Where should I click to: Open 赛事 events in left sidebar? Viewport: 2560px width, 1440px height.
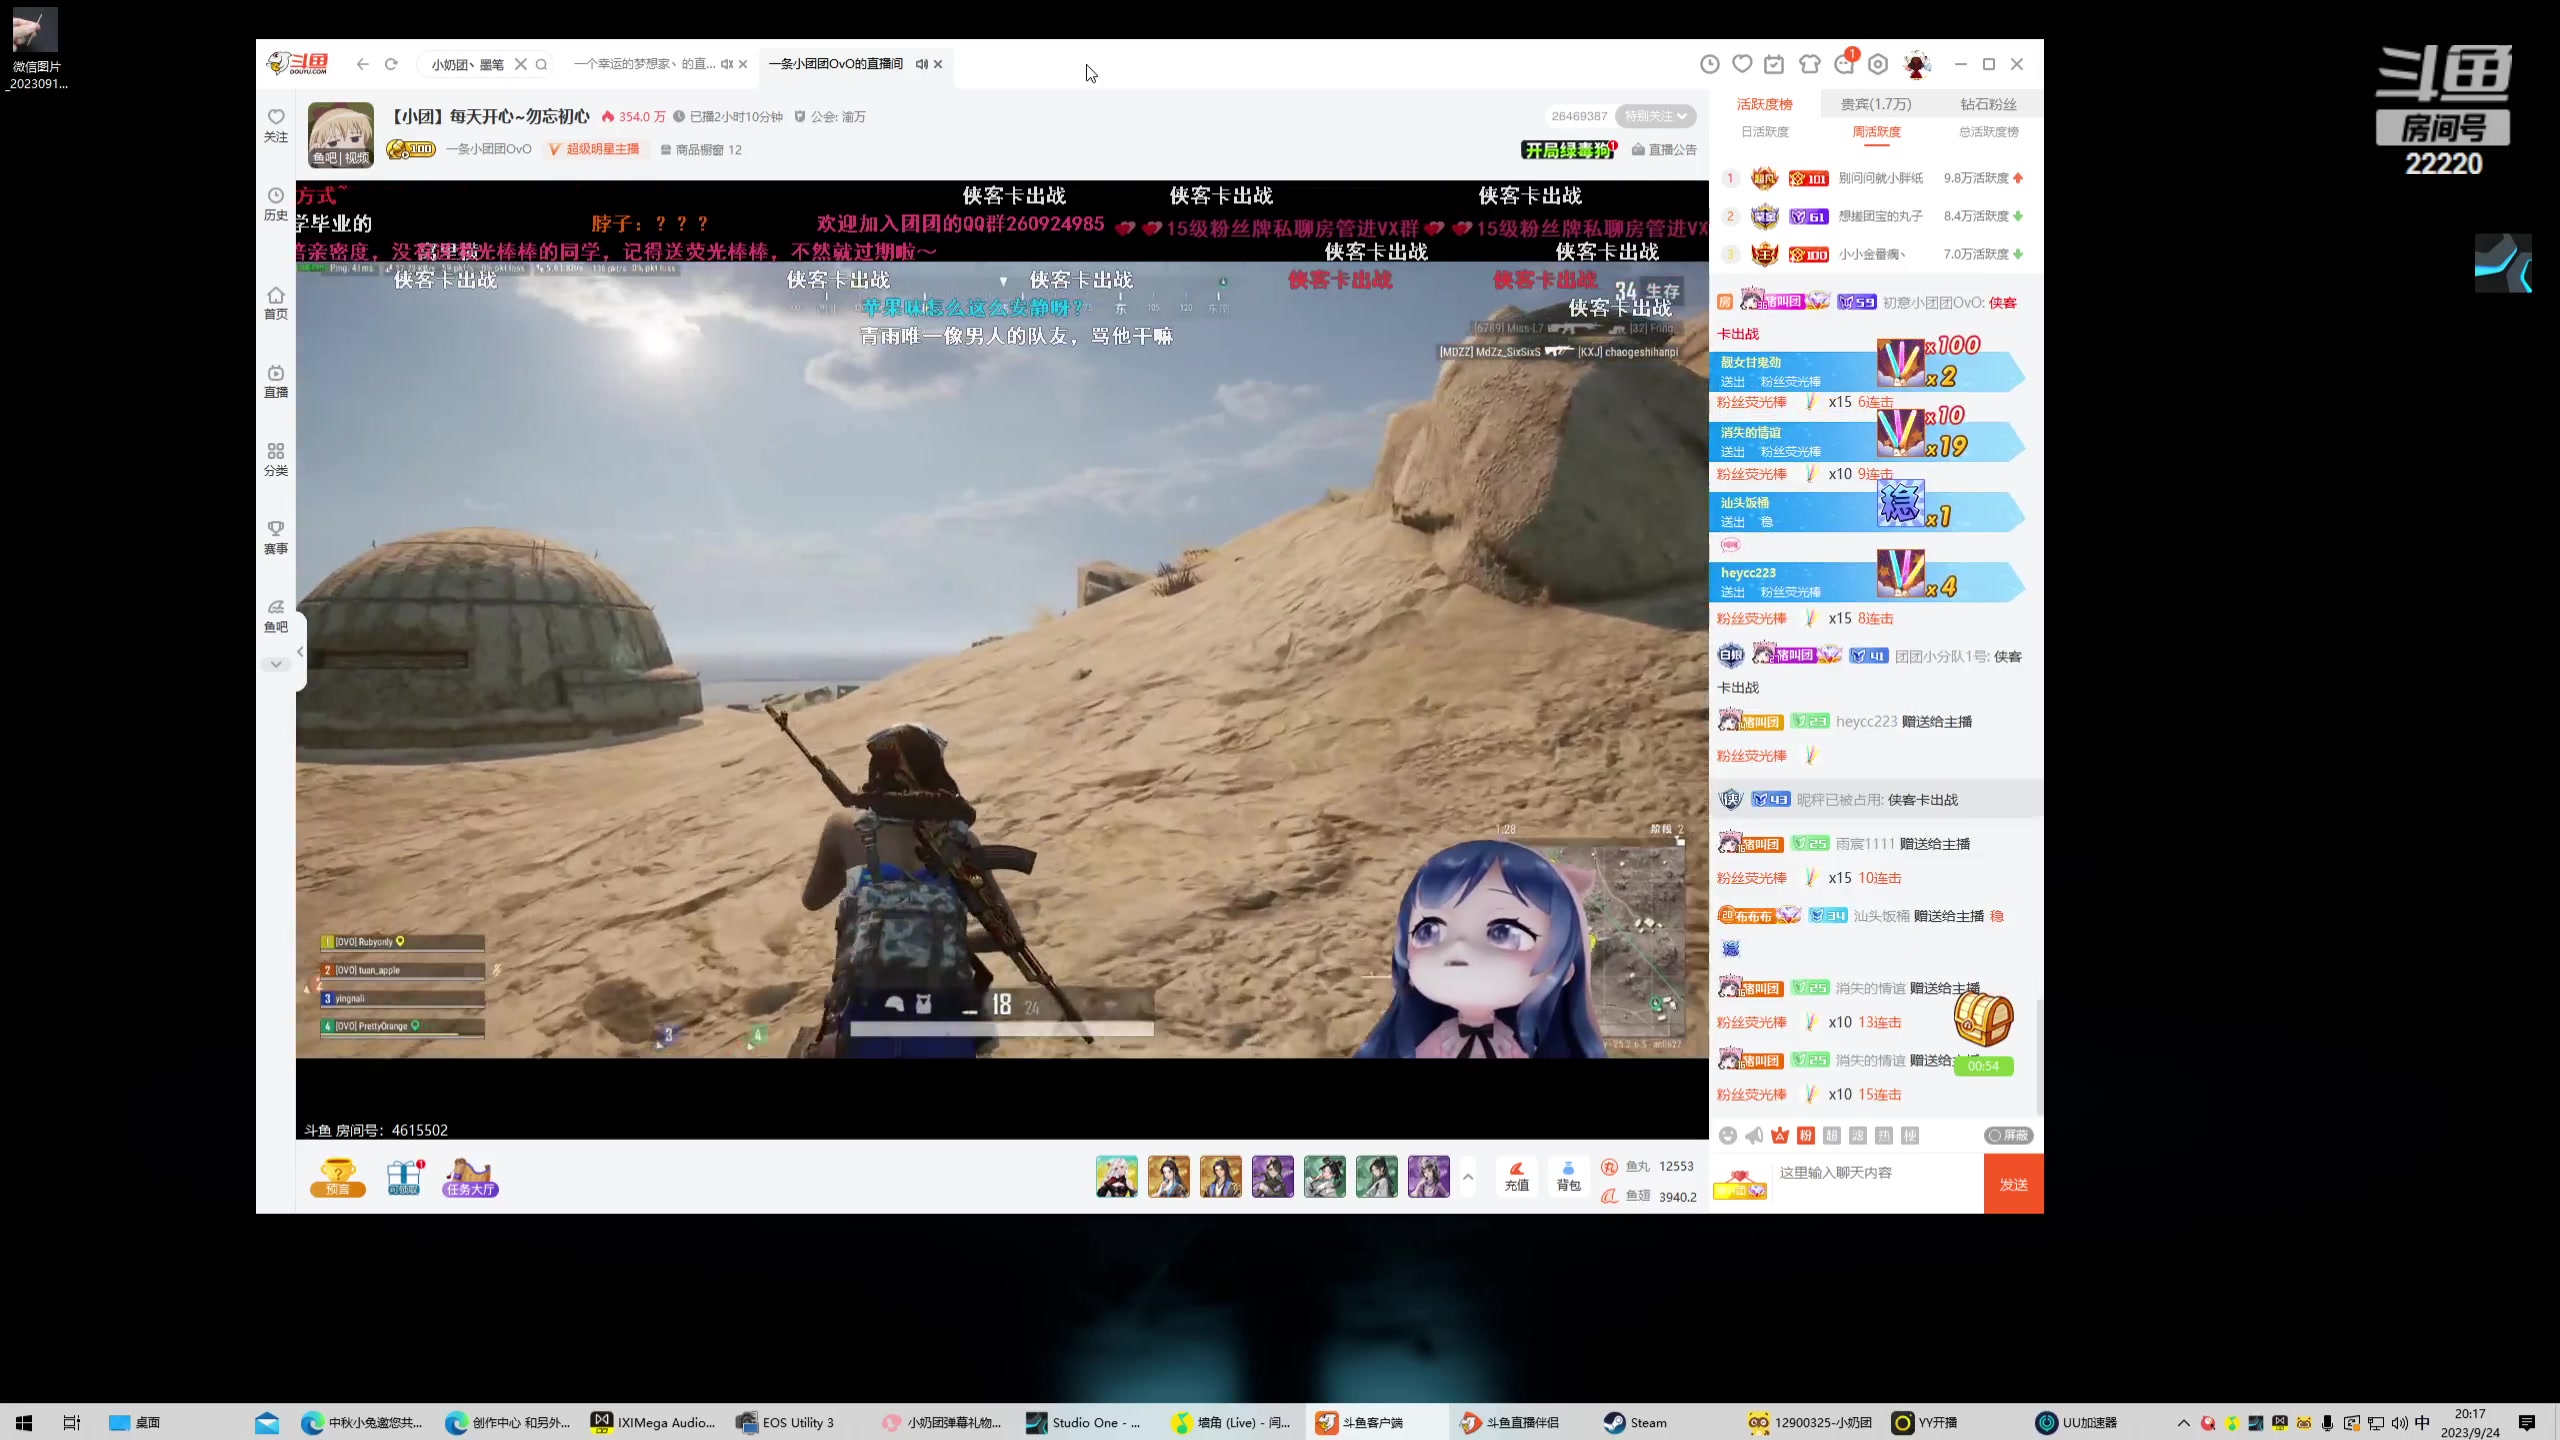[276, 537]
